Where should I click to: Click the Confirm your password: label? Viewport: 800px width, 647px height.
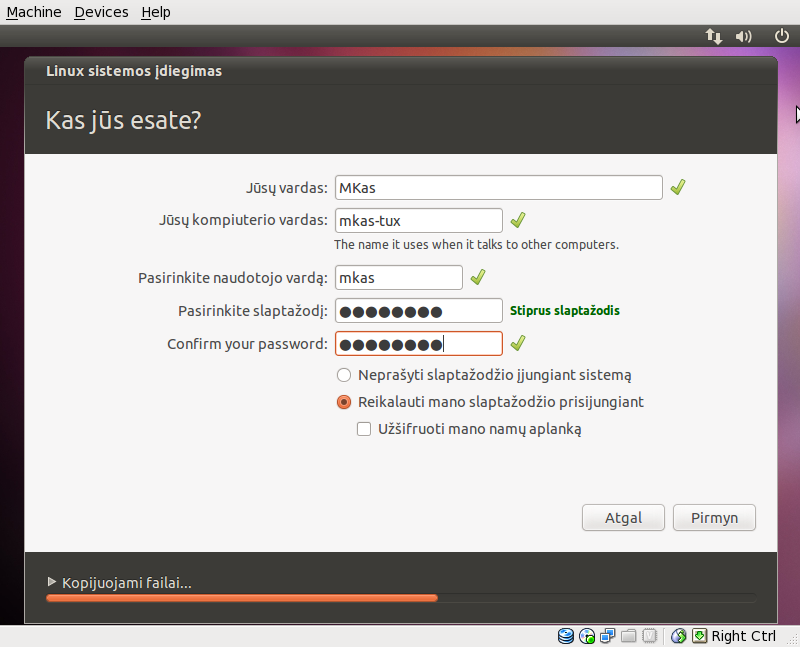point(247,344)
